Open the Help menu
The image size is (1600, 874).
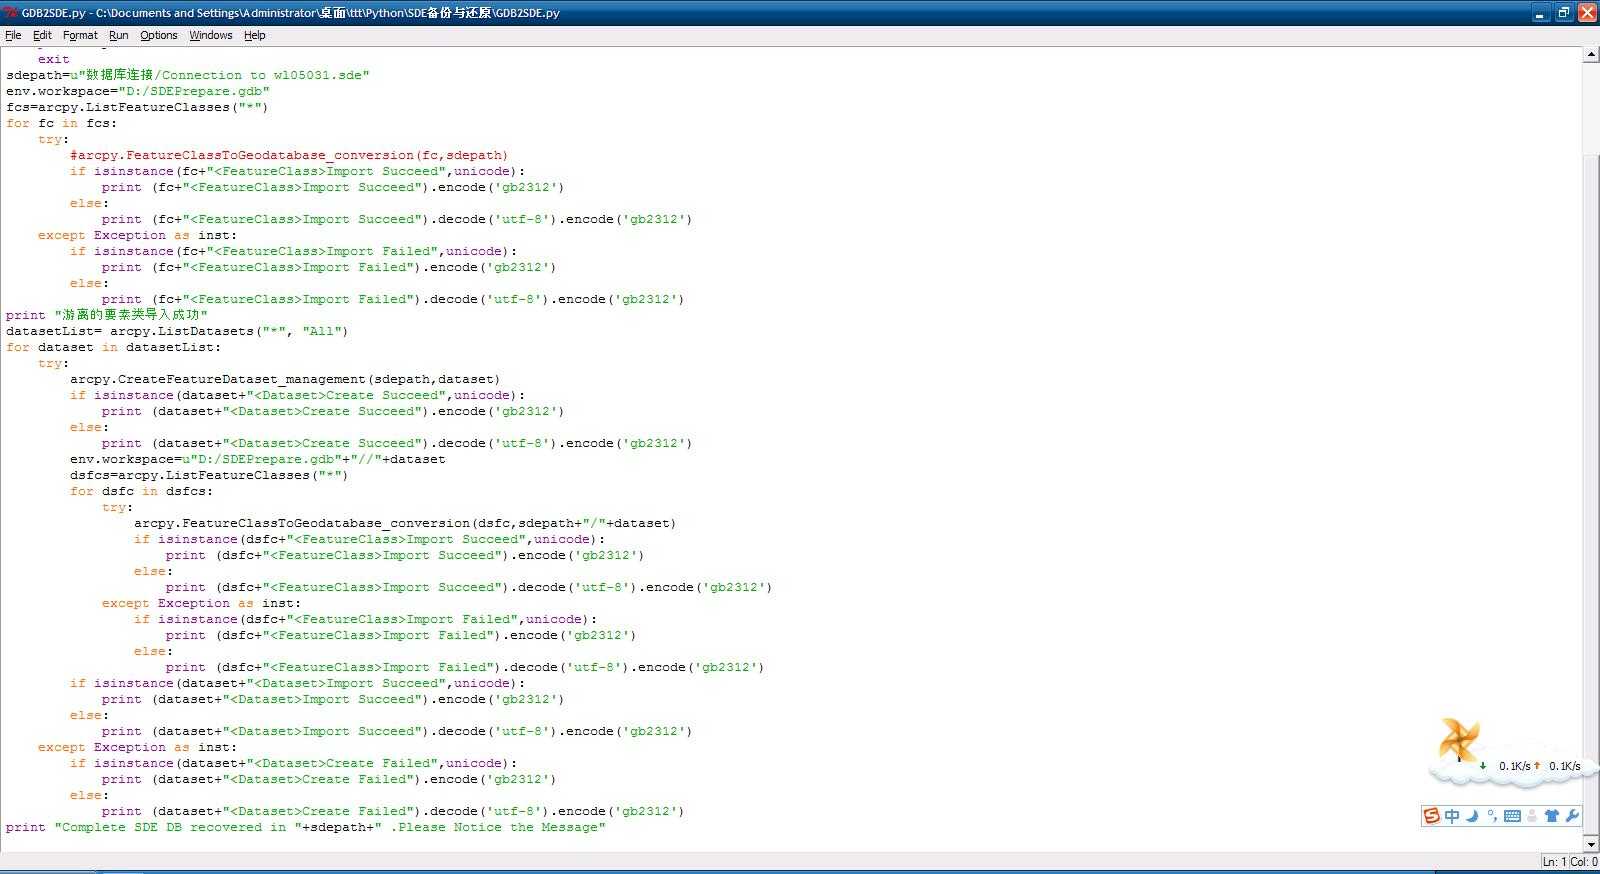[x=255, y=35]
